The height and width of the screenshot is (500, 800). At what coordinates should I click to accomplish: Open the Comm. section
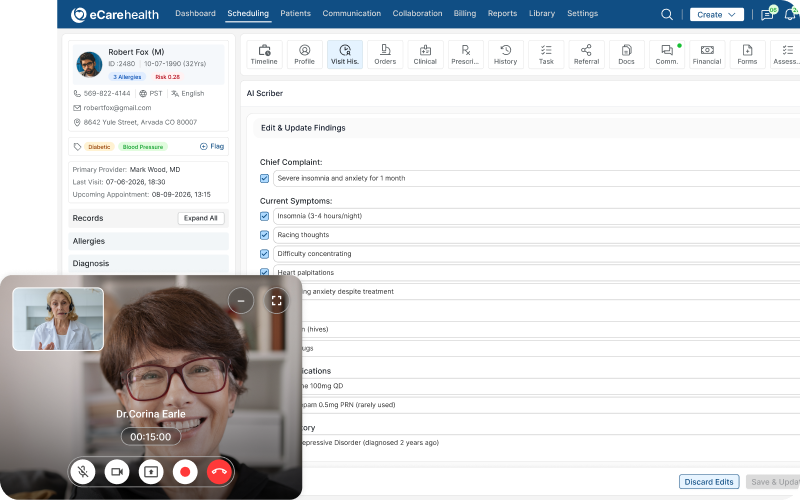(x=667, y=55)
